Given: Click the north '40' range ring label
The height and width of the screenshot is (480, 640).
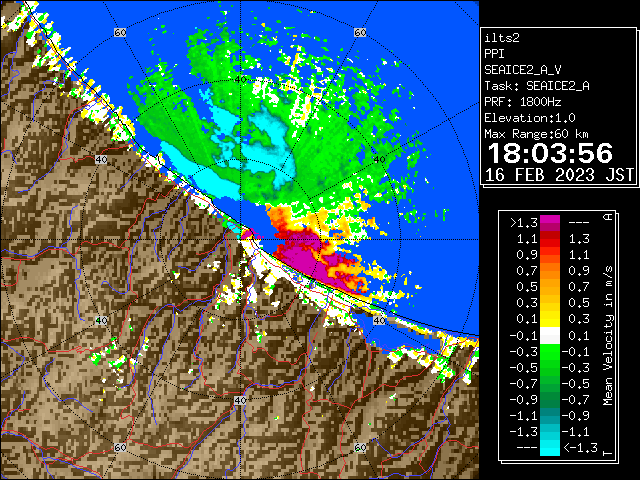Looking at the screenshot, I should (x=240, y=80).
